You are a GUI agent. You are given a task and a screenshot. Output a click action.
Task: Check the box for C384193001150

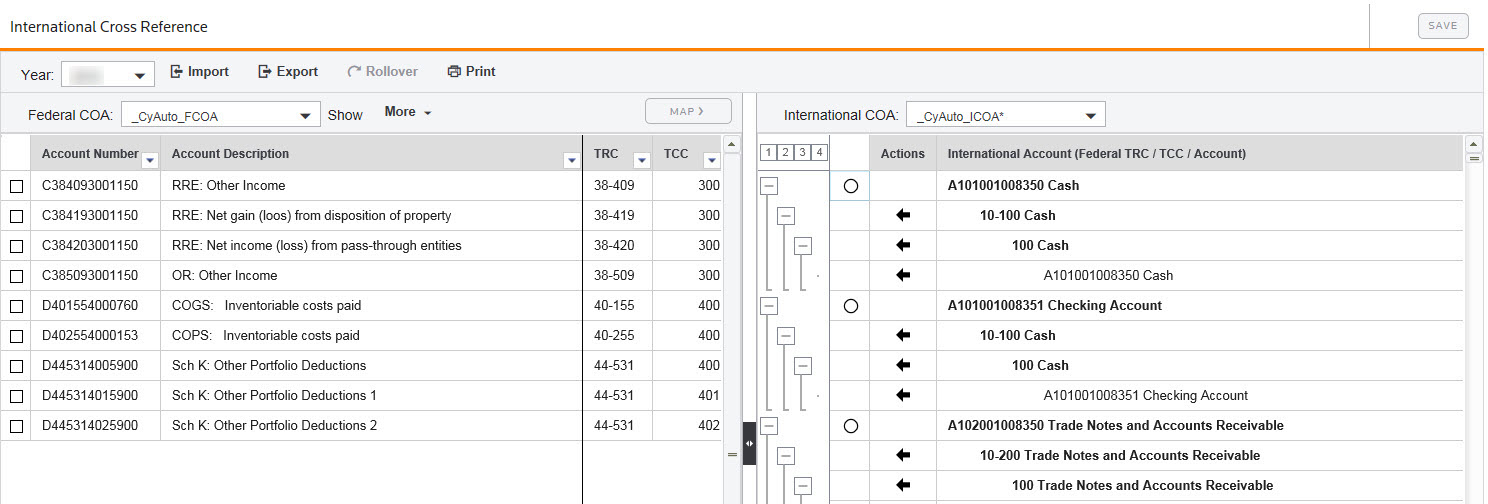pyautogui.click(x=16, y=216)
